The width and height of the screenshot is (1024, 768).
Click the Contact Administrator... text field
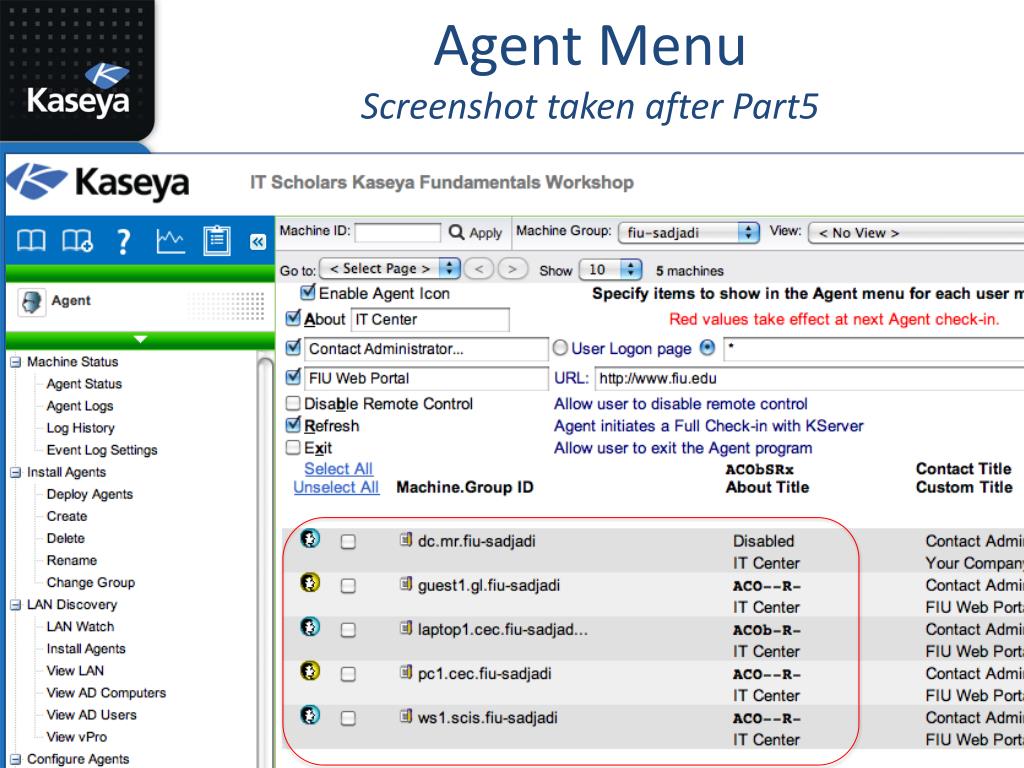[x=426, y=349]
